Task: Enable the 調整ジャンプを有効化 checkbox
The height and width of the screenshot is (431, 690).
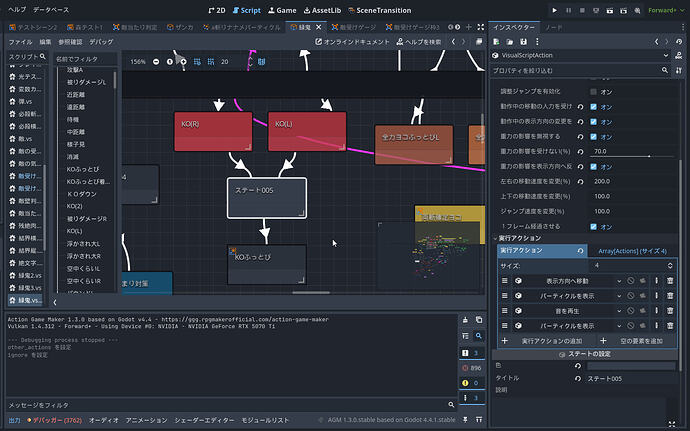Action: tap(593, 92)
